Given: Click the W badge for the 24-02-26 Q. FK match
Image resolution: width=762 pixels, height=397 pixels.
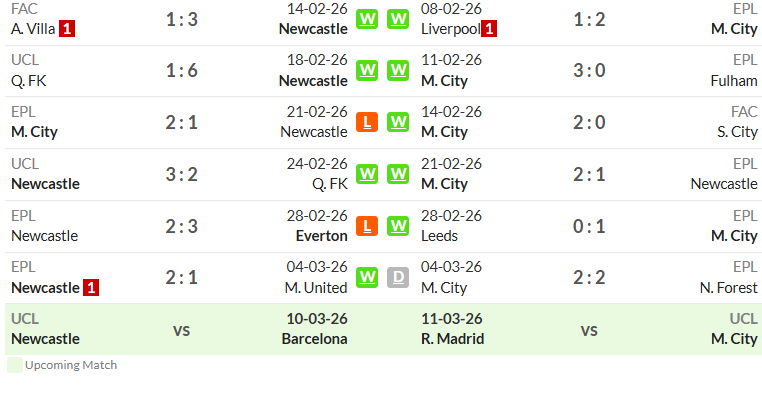Looking at the screenshot, I should (x=367, y=174).
